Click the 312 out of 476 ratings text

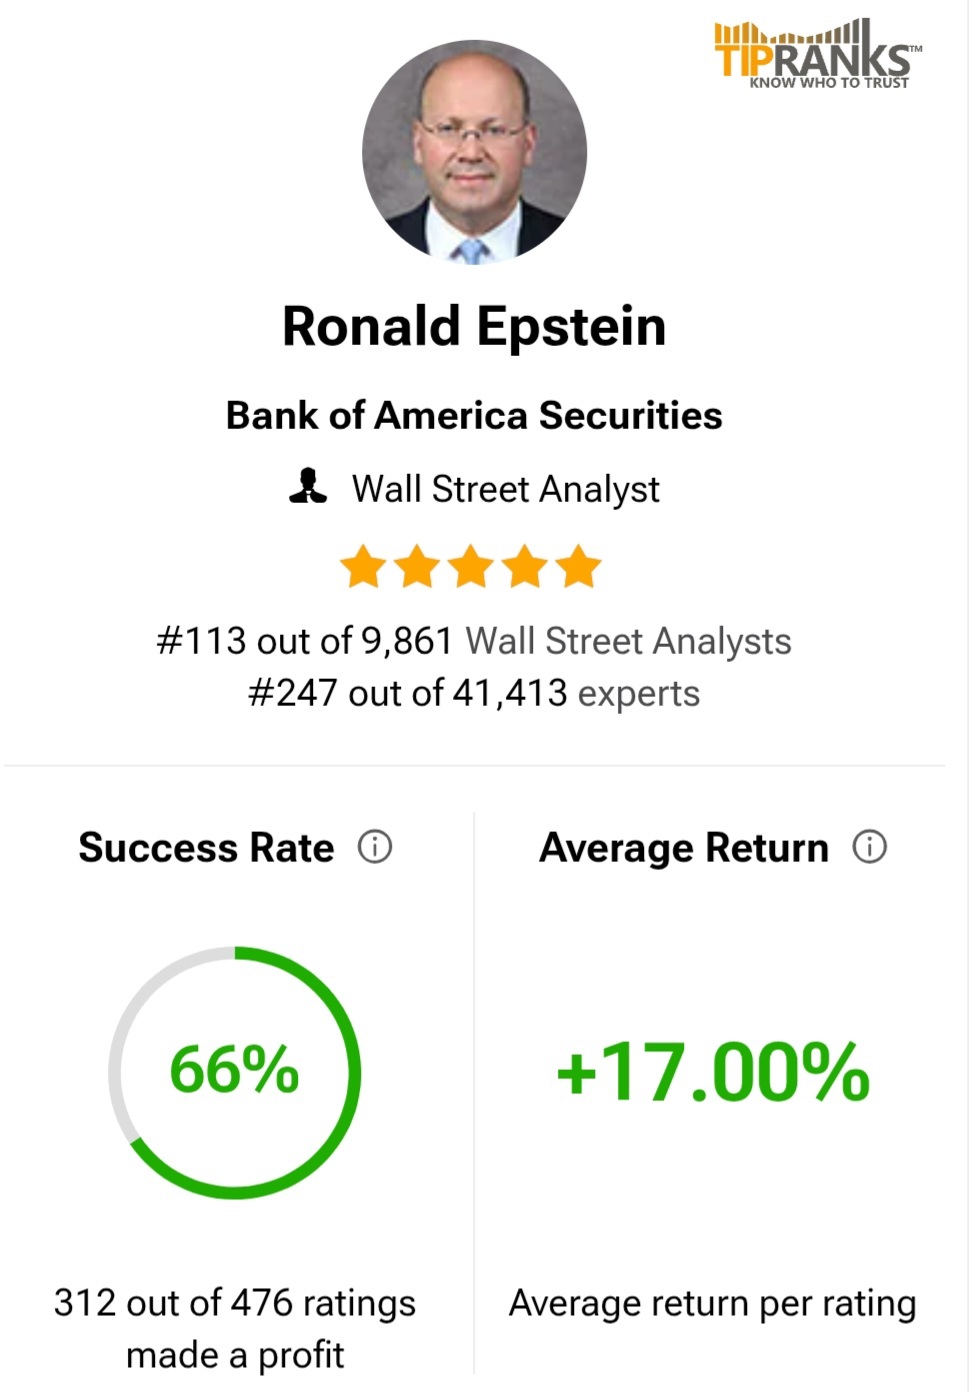point(235,1303)
